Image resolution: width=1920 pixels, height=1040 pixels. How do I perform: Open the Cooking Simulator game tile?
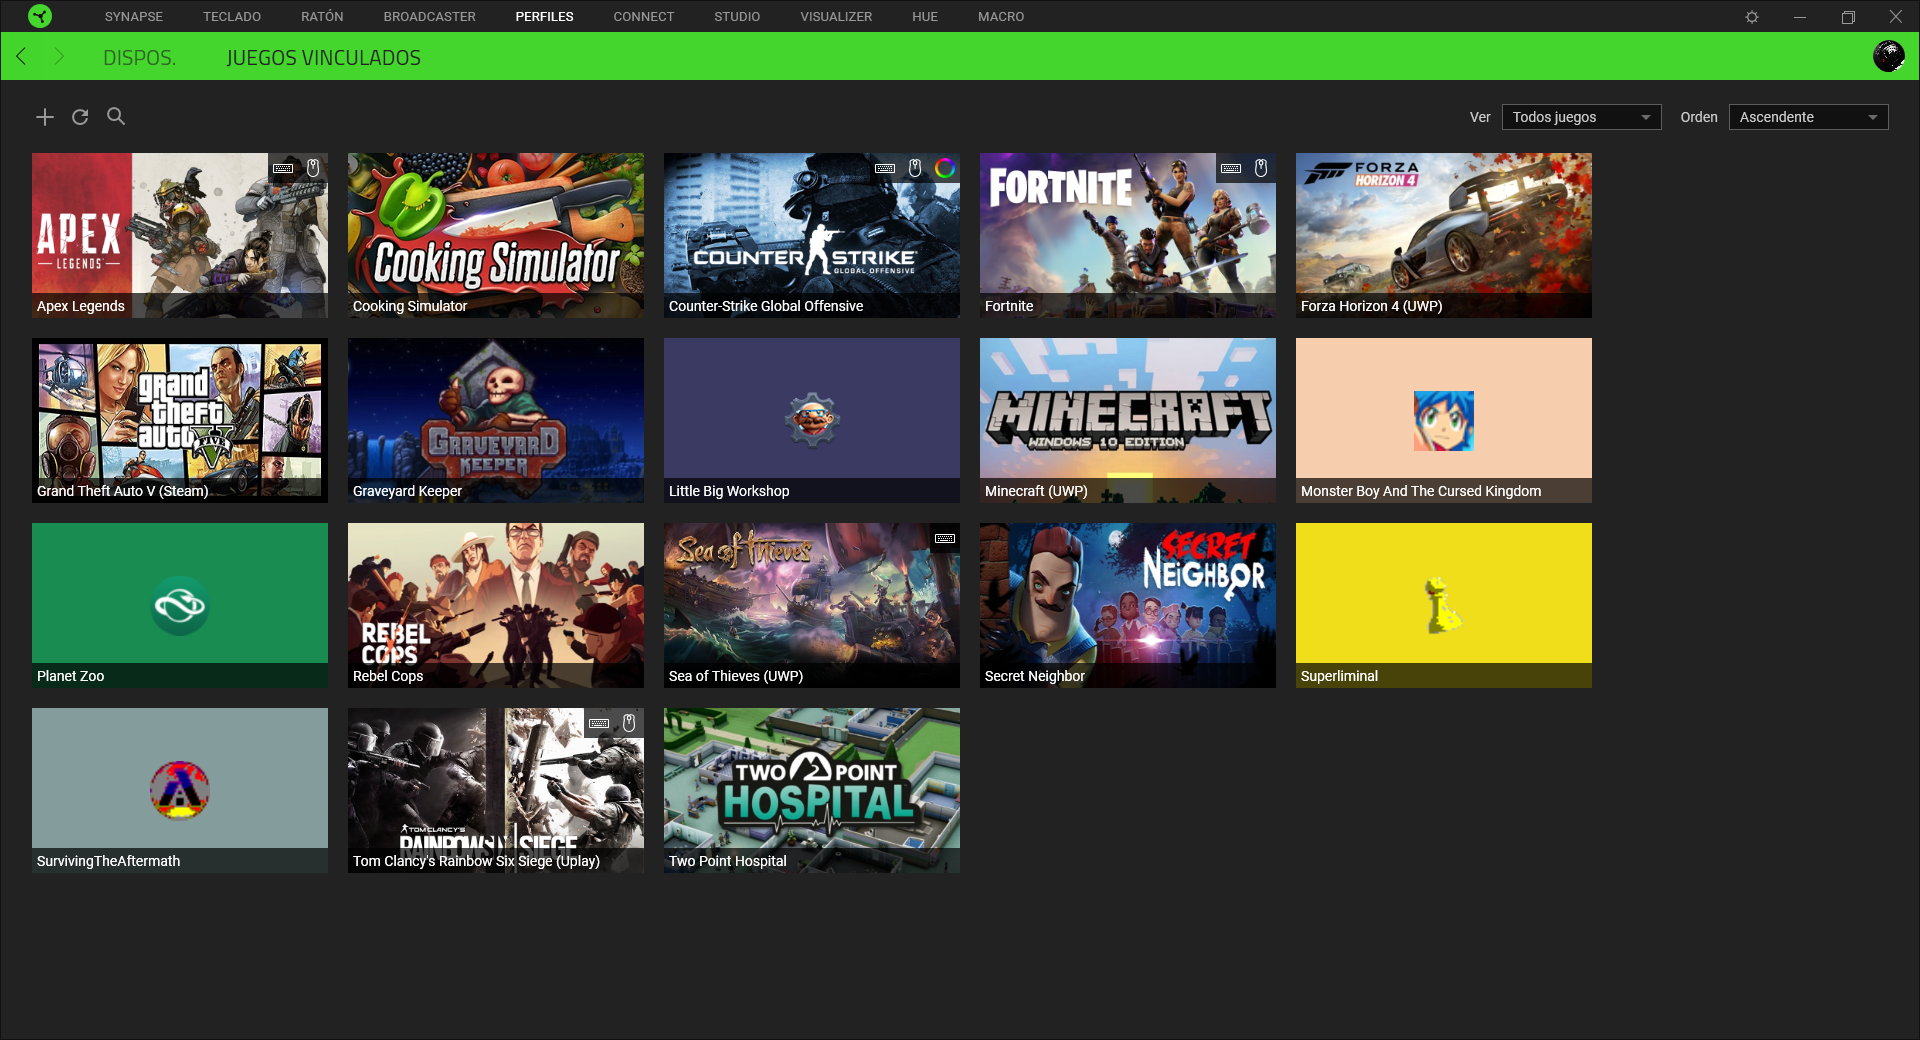click(x=496, y=235)
